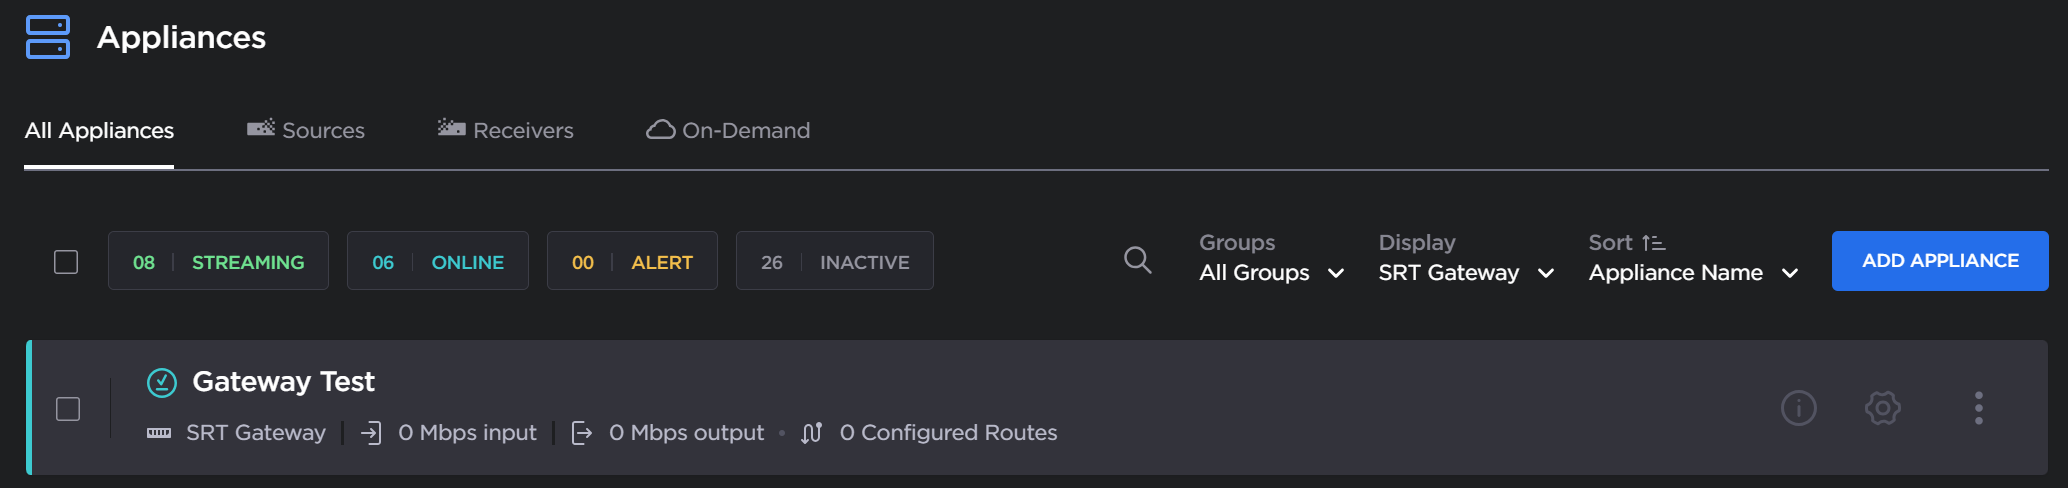Toggle the sort direction icon
Screen dimensions: 2068x488
[x=1653, y=243]
